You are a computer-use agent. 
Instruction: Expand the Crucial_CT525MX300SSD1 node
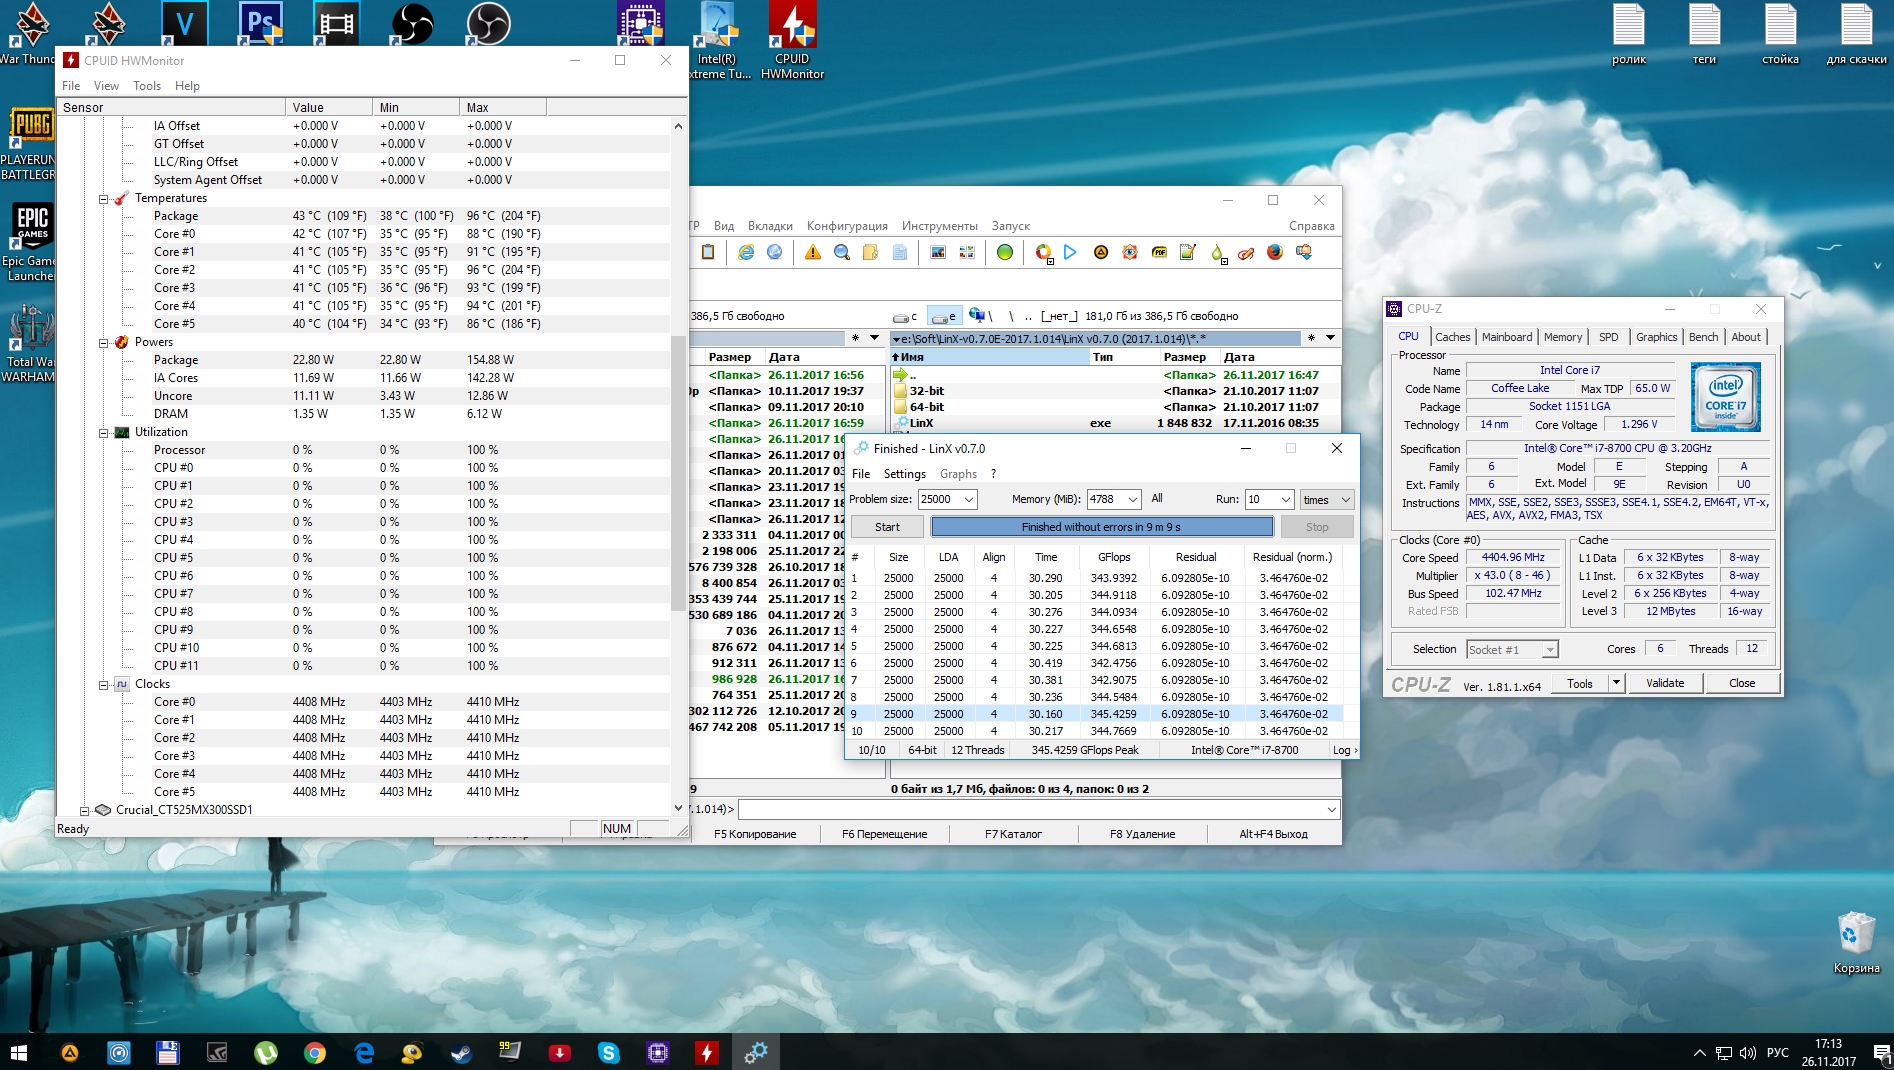tap(85, 810)
